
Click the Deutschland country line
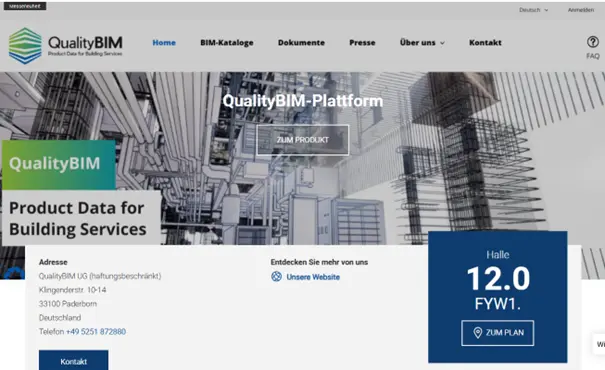click(x=60, y=318)
